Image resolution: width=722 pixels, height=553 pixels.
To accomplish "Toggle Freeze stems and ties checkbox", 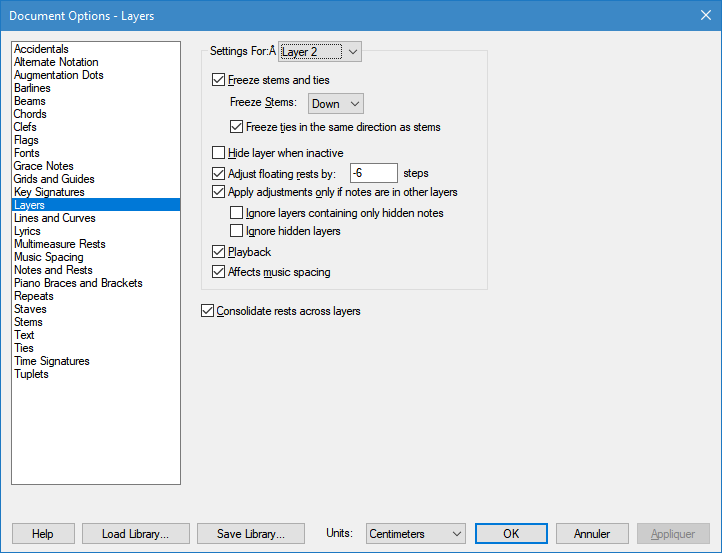I will click(220, 80).
